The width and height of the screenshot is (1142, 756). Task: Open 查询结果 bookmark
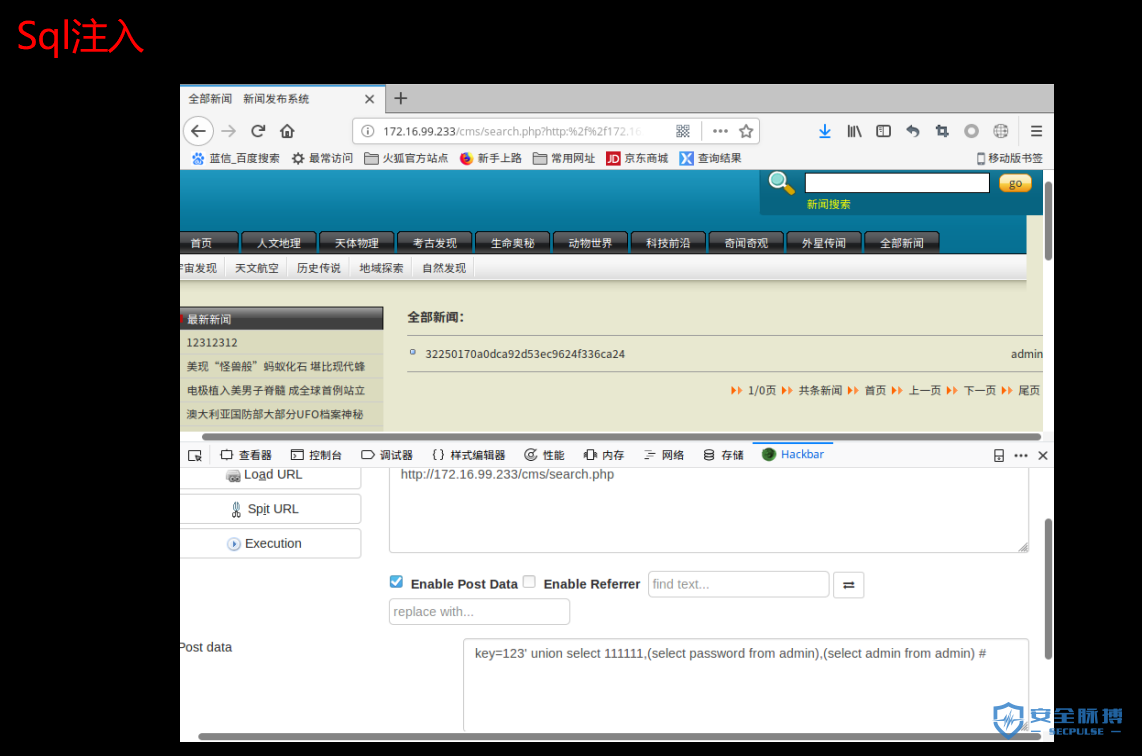click(710, 158)
